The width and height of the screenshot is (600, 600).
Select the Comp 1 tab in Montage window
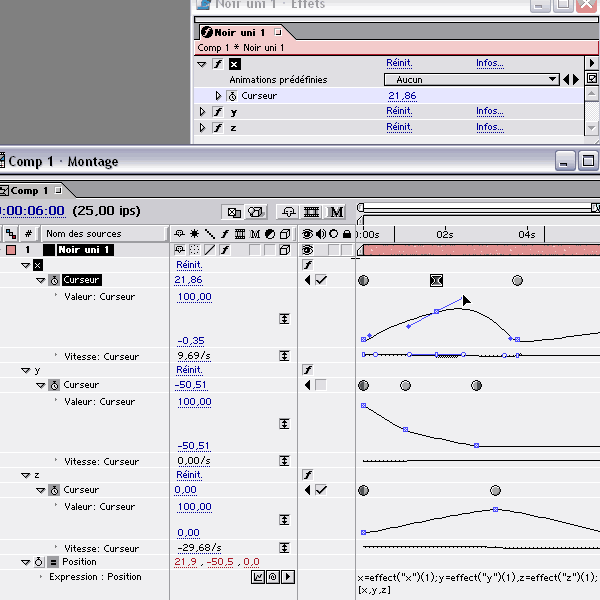tap(33, 191)
